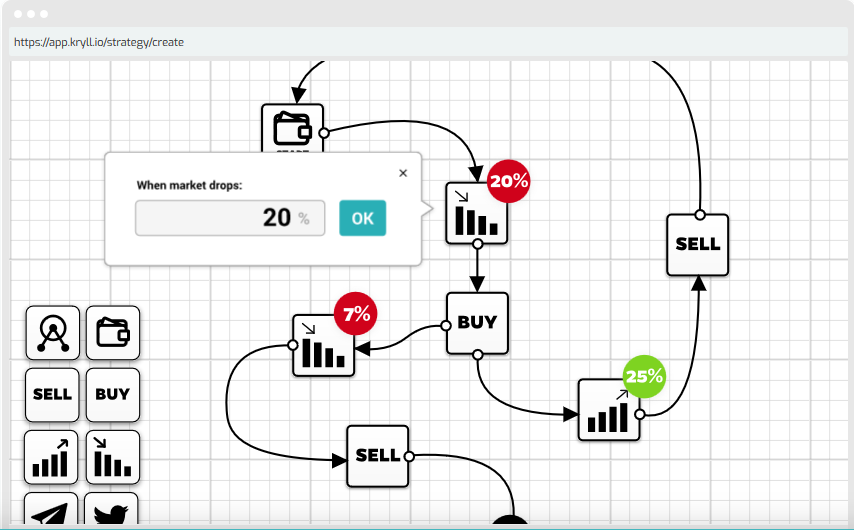Select the technical analysis compass tool in palette
This screenshot has height=530, width=854.
[x=53, y=333]
